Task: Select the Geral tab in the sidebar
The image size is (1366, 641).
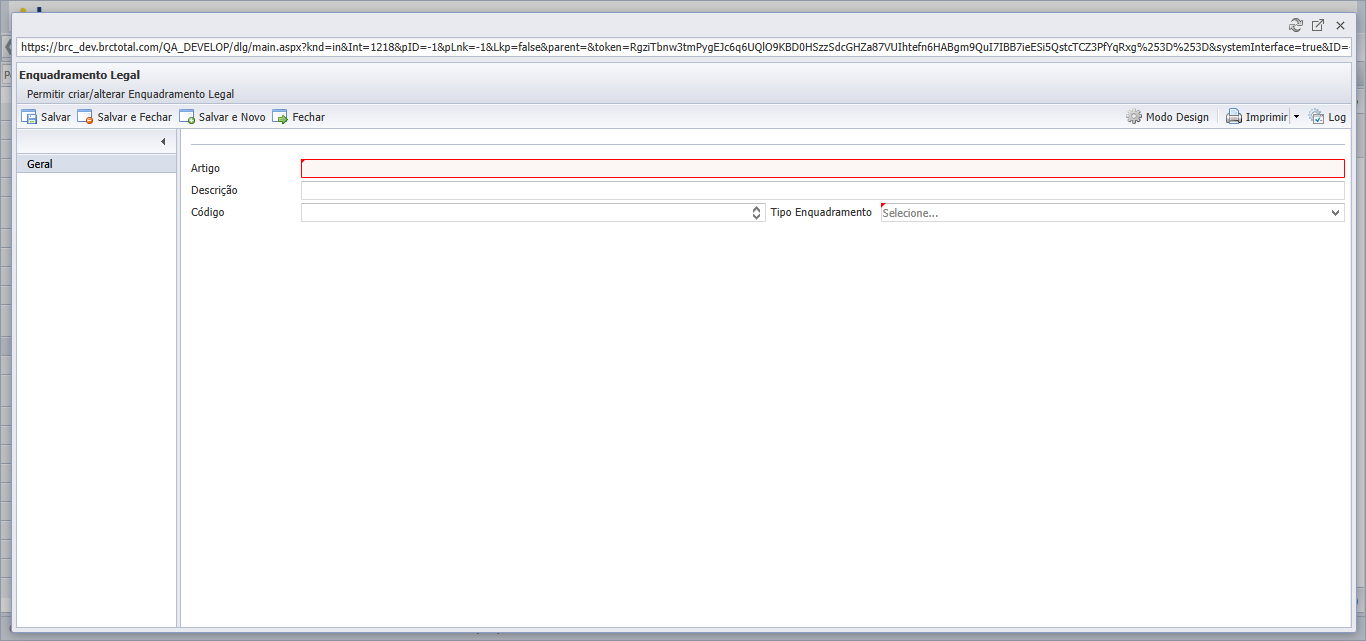Action: point(97,164)
